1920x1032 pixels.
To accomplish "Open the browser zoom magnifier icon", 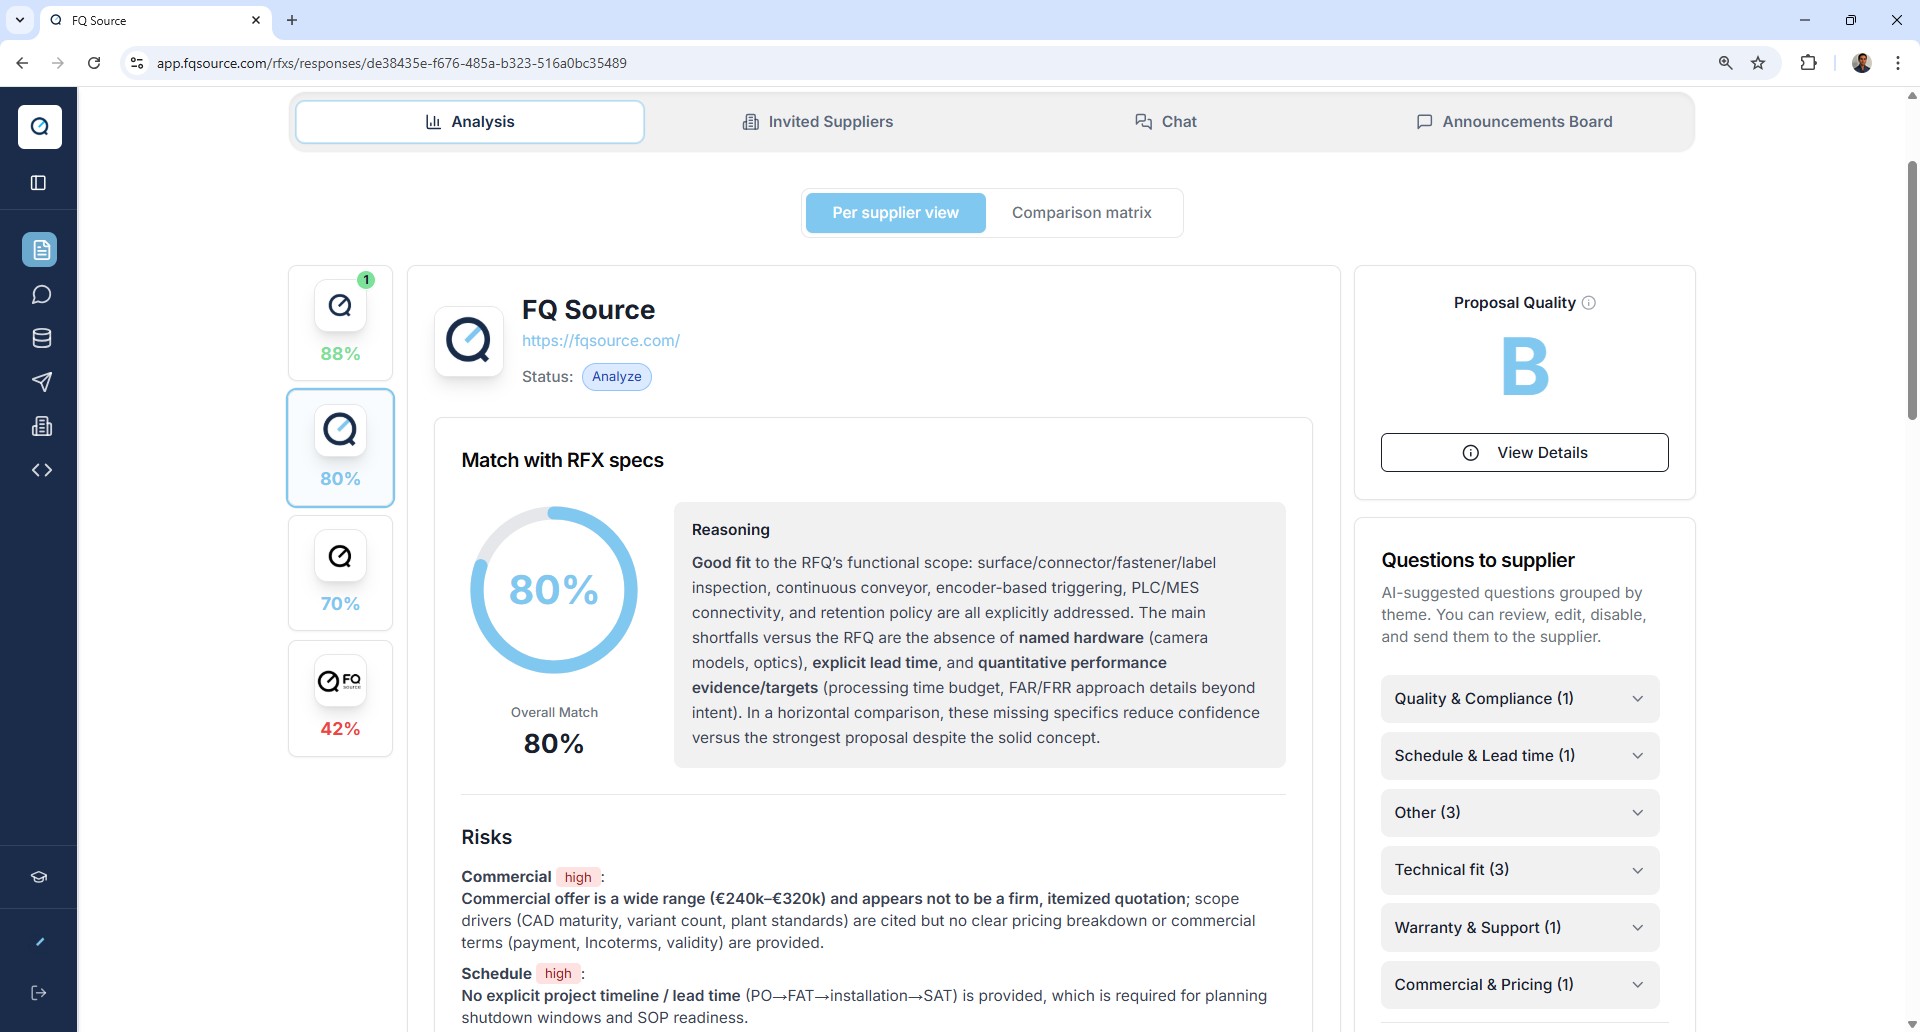I will 1725,63.
